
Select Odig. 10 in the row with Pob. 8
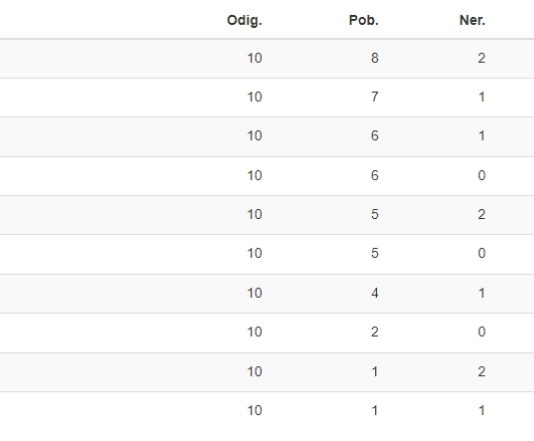pyautogui.click(x=255, y=58)
